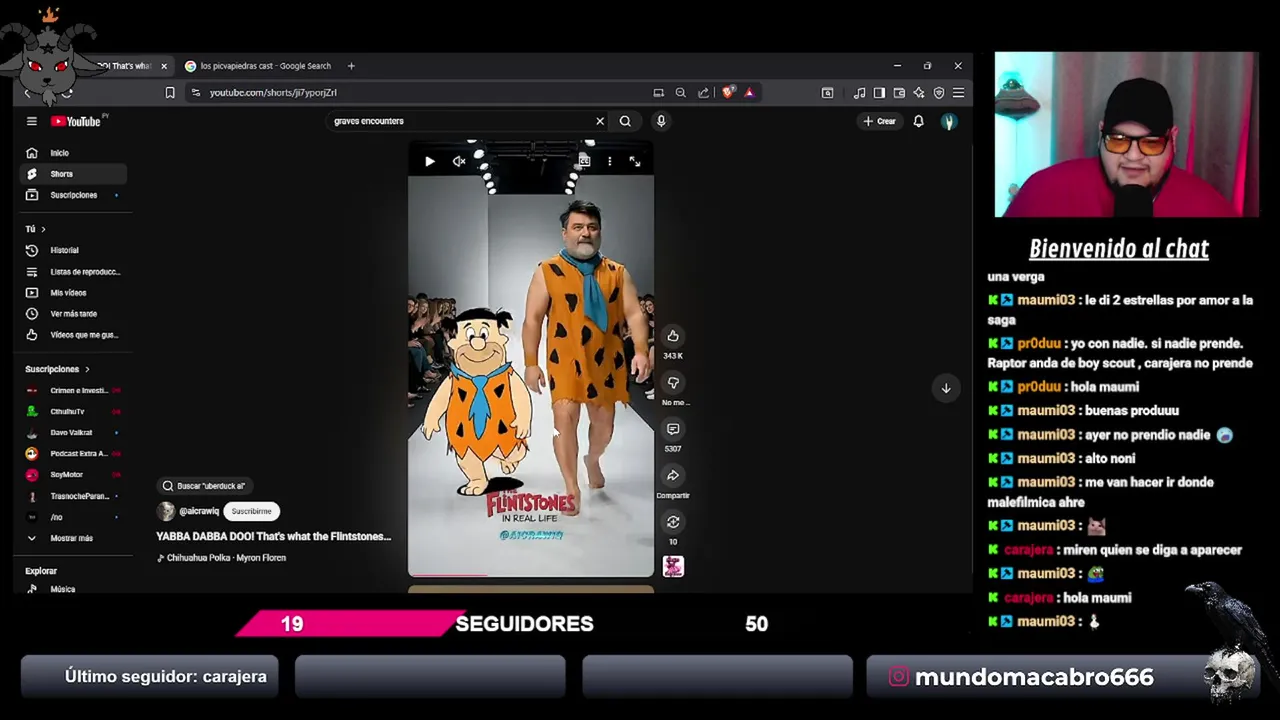The height and width of the screenshot is (720, 1280).
Task: Open a new browser tab
Action: [351, 66]
